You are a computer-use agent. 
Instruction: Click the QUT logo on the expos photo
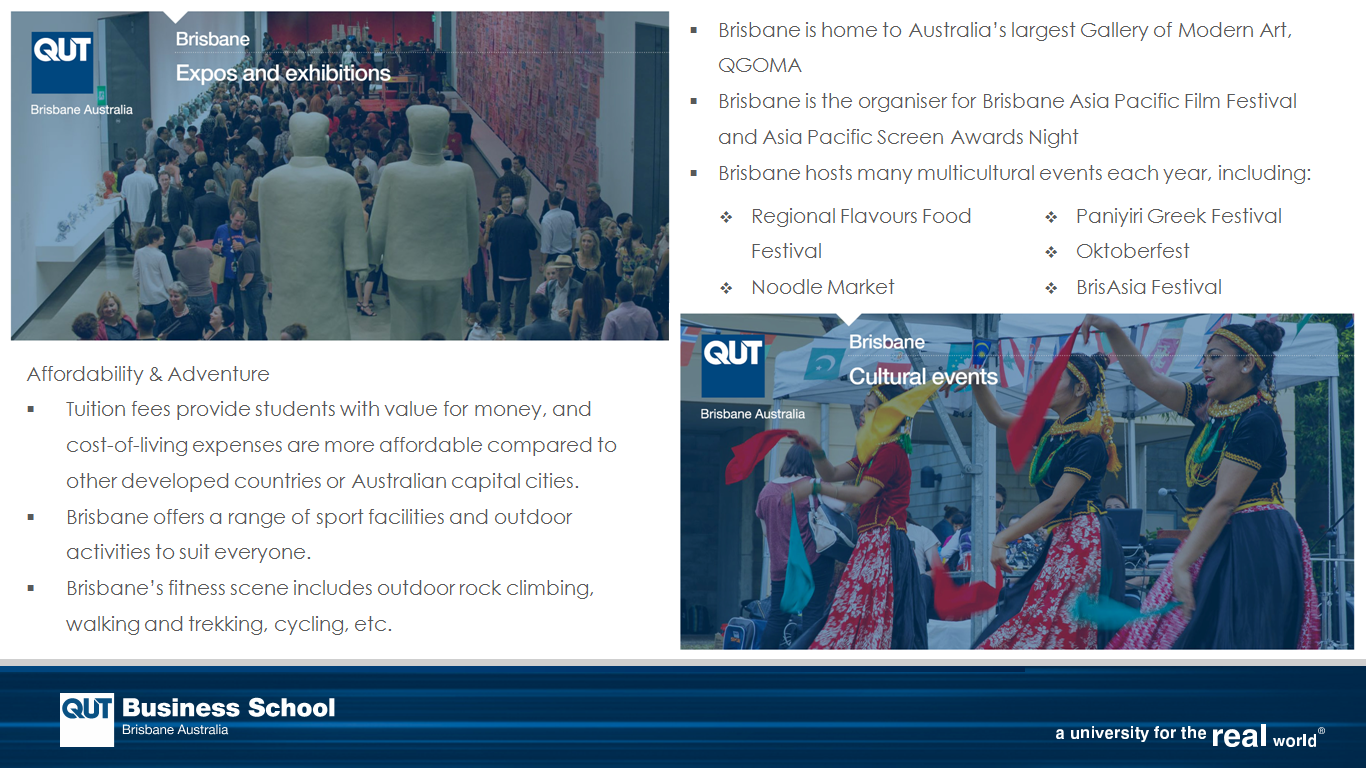tap(62, 62)
